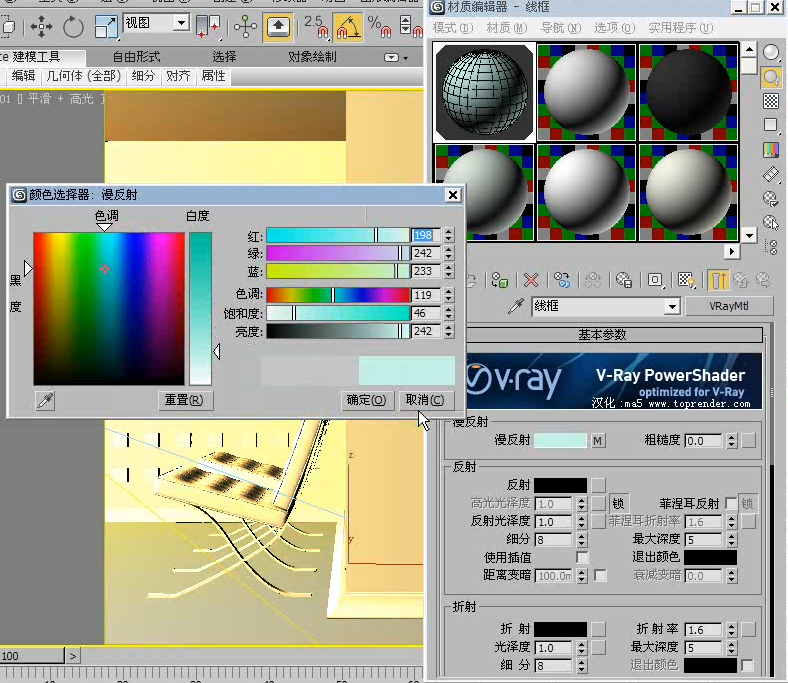Open material editor Options icon
Screen dimensions: 788x683
pyautogui.click(x=771, y=198)
